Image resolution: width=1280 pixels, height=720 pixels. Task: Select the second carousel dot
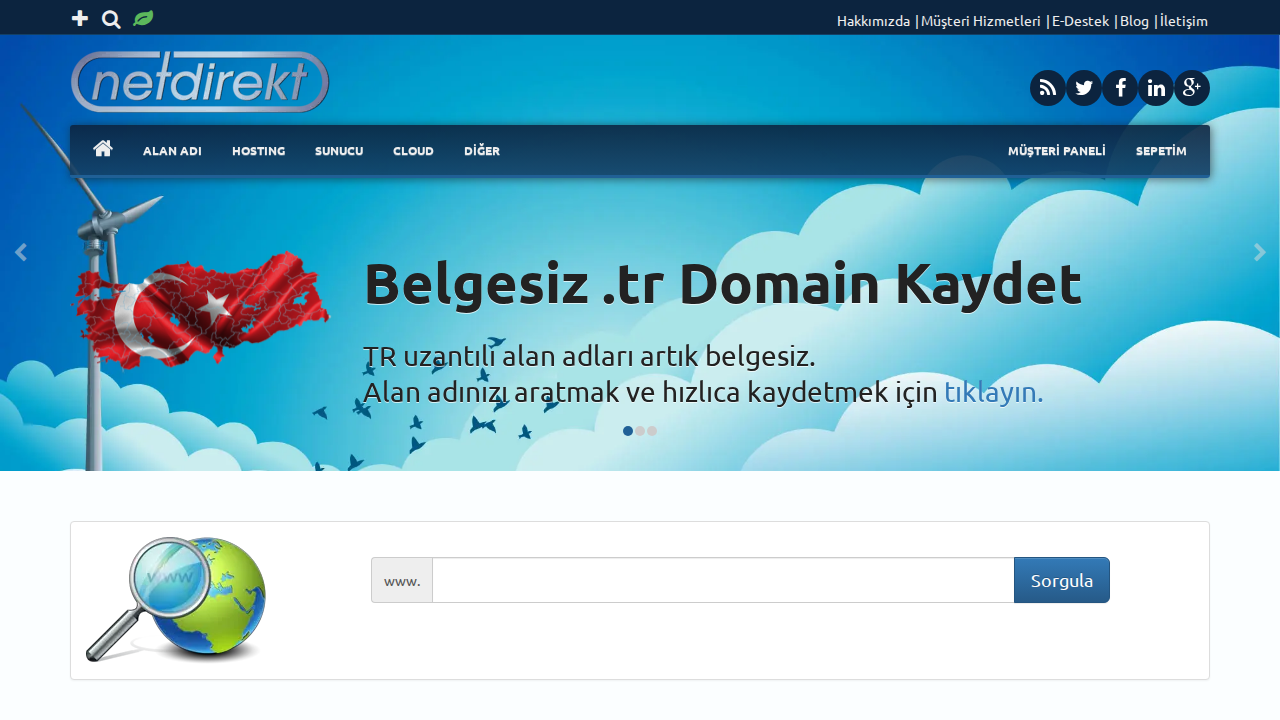pyautogui.click(x=640, y=431)
